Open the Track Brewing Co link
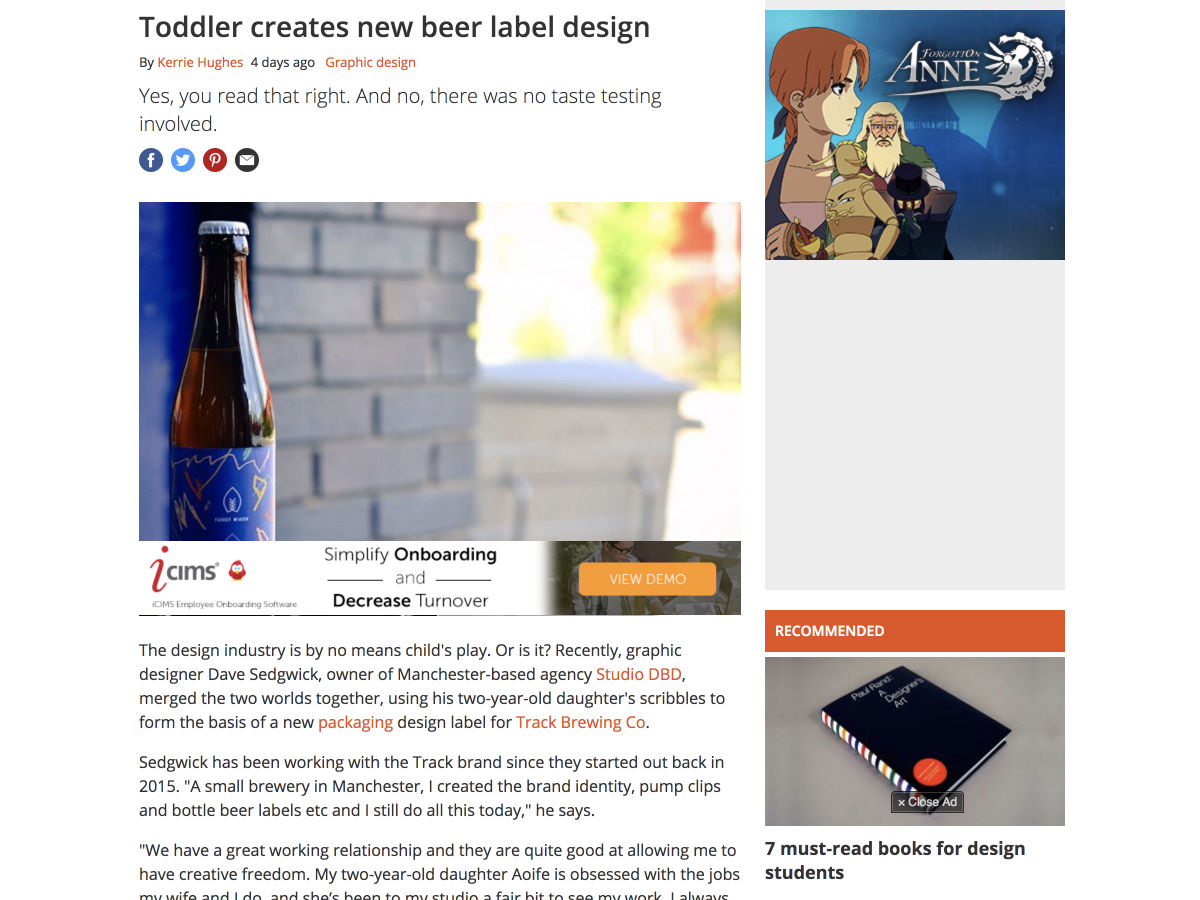This screenshot has height=900, width=1200. (581, 722)
